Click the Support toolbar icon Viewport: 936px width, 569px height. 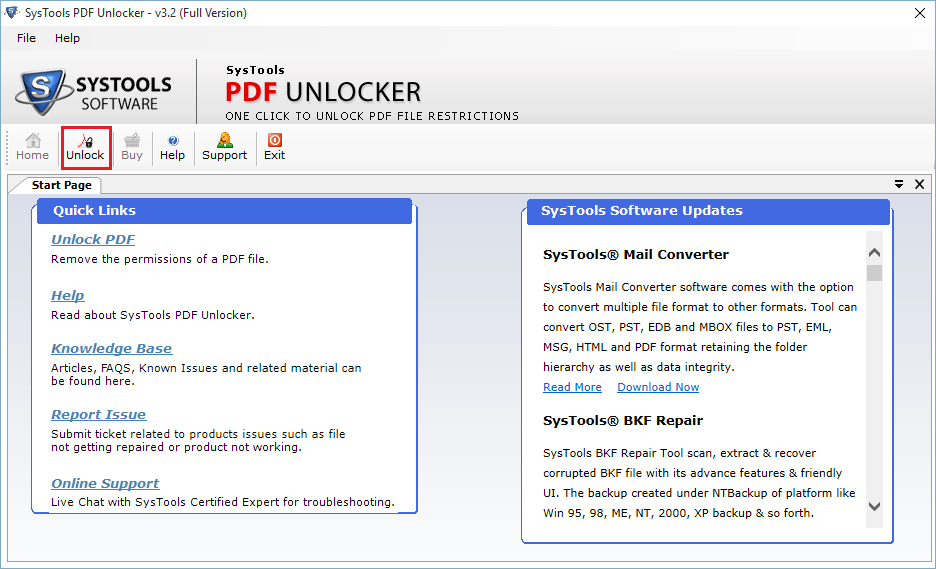pos(224,147)
